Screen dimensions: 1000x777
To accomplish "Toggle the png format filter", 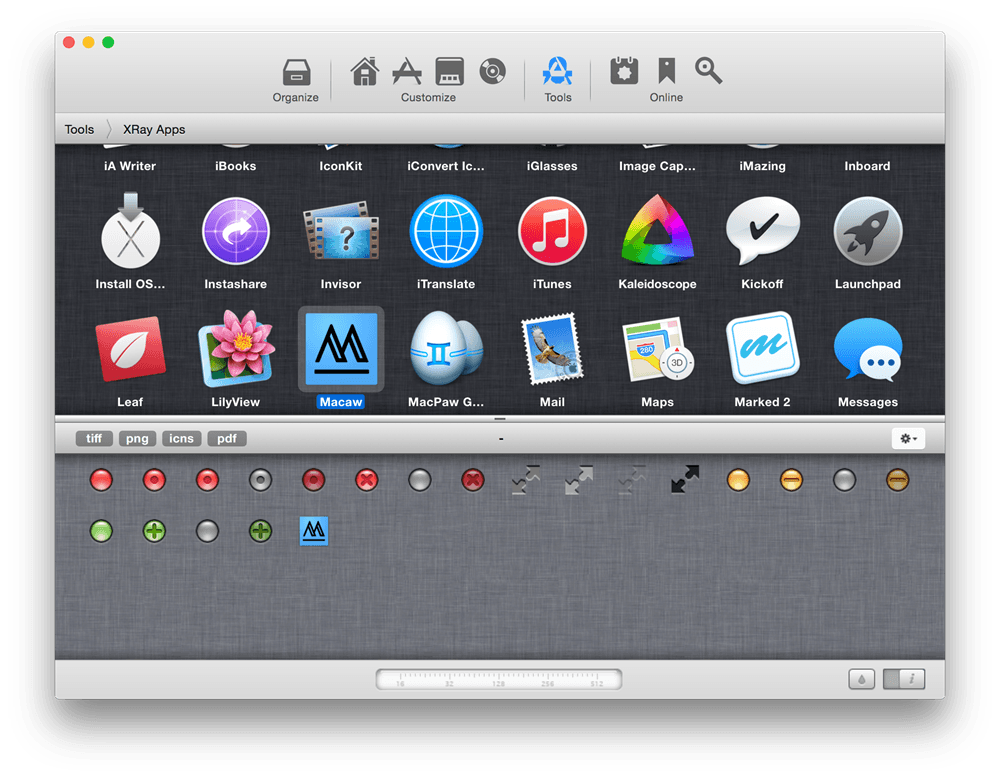I will point(137,438).
